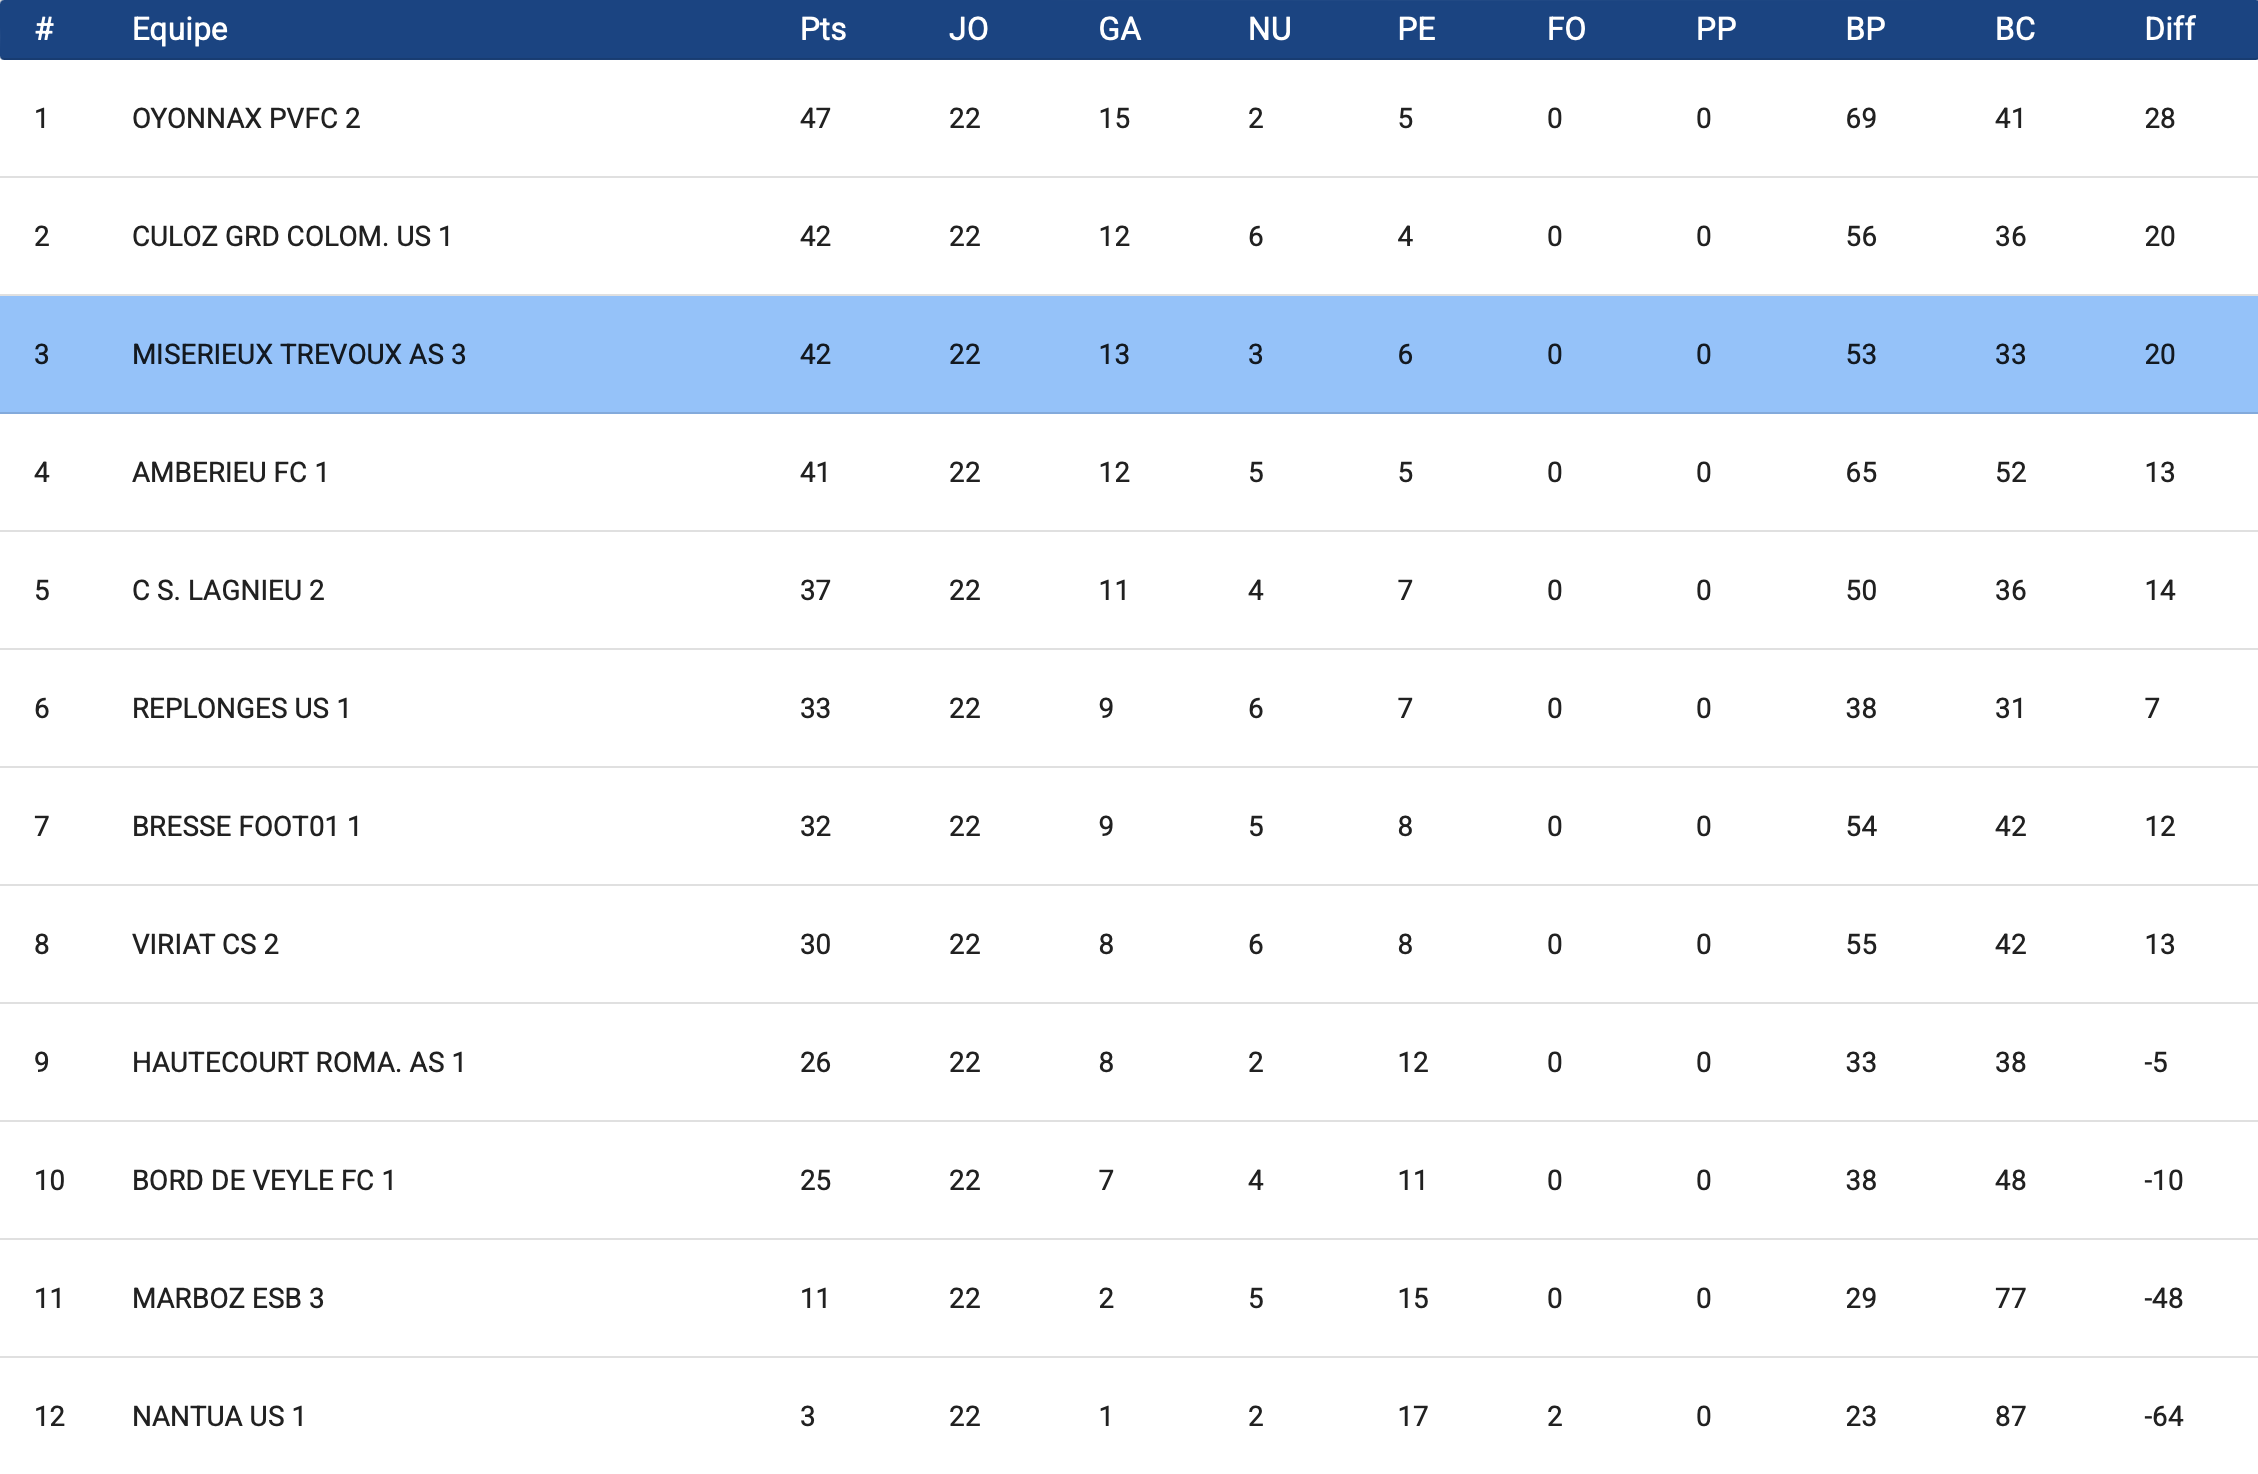This screenshot has height=1474, width=2258.
Task: Select the # rank column header
Action: [x=44, y=29]
